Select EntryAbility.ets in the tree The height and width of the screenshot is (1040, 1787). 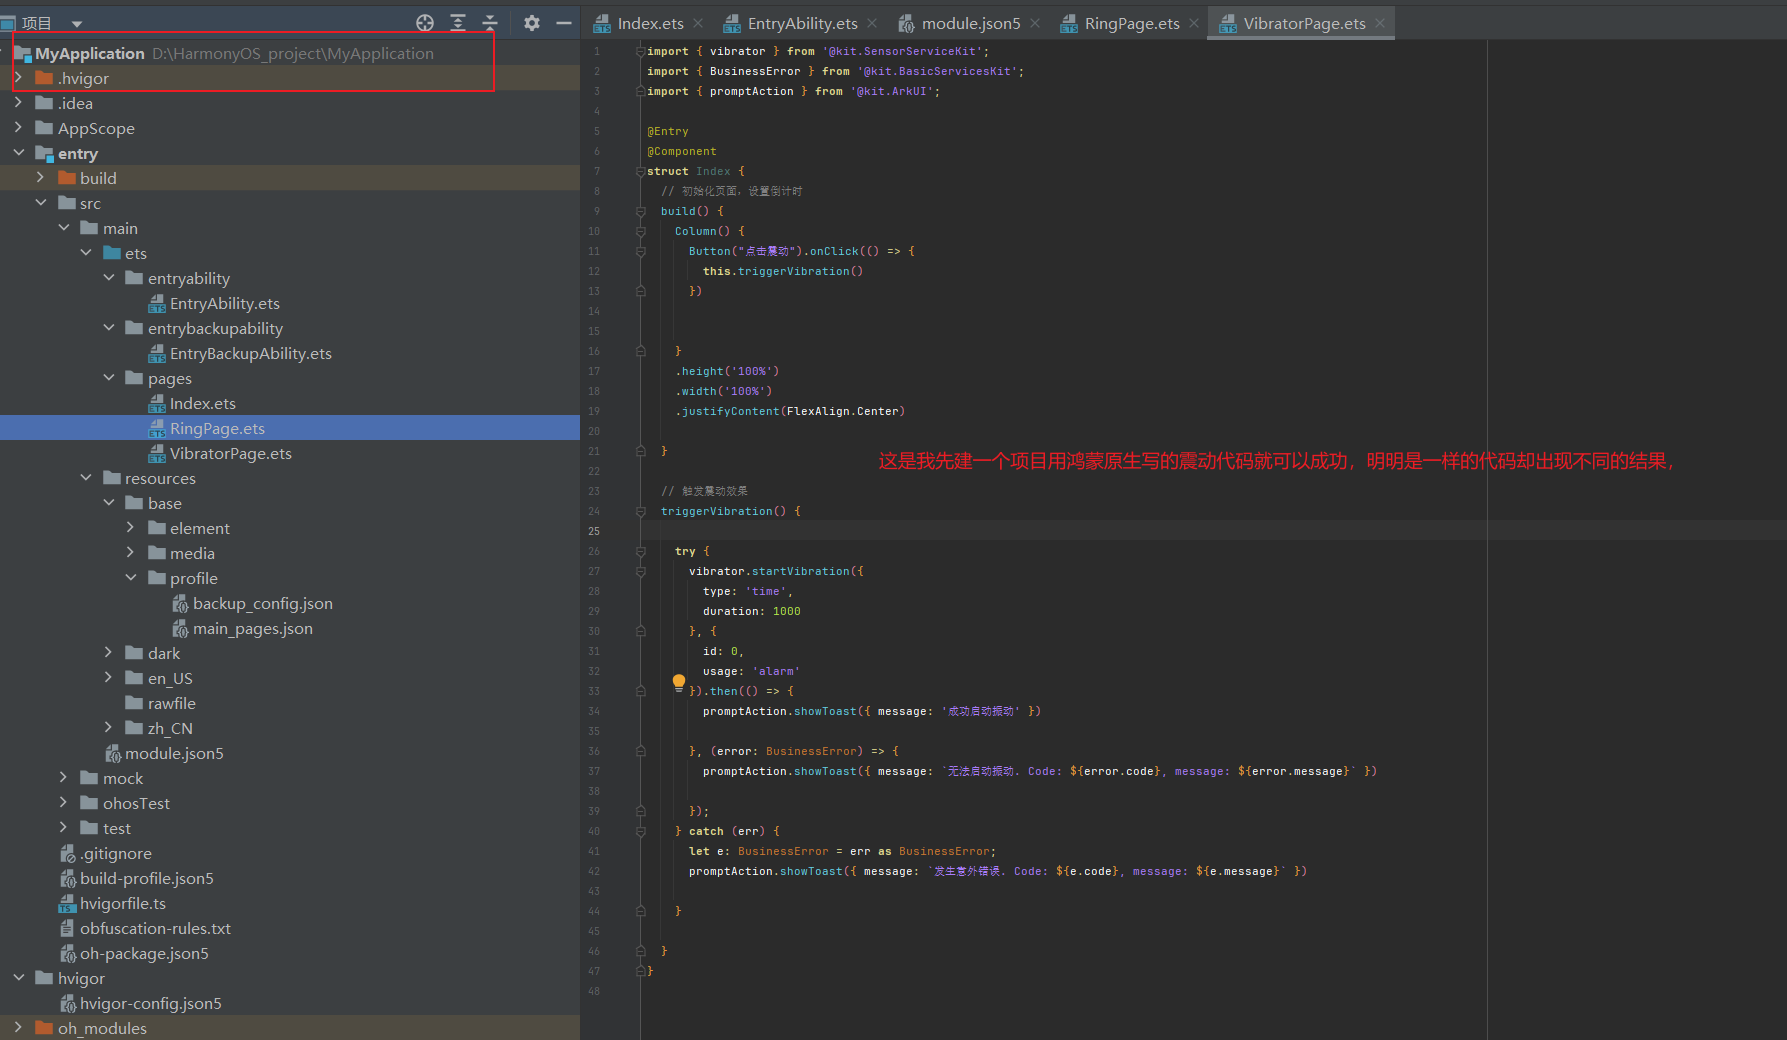click(x=224, y=303)
